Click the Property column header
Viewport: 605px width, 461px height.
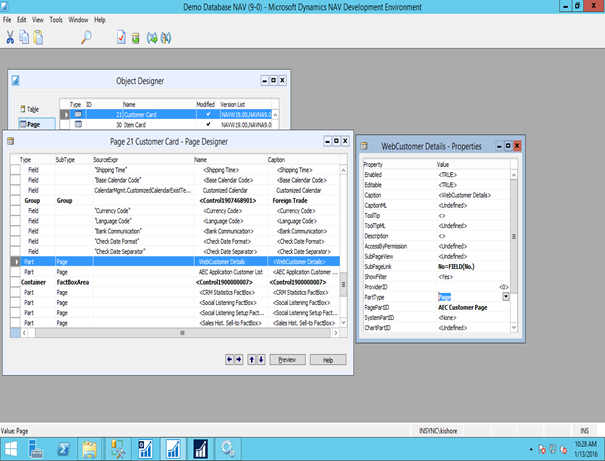[x=400, y=164]
